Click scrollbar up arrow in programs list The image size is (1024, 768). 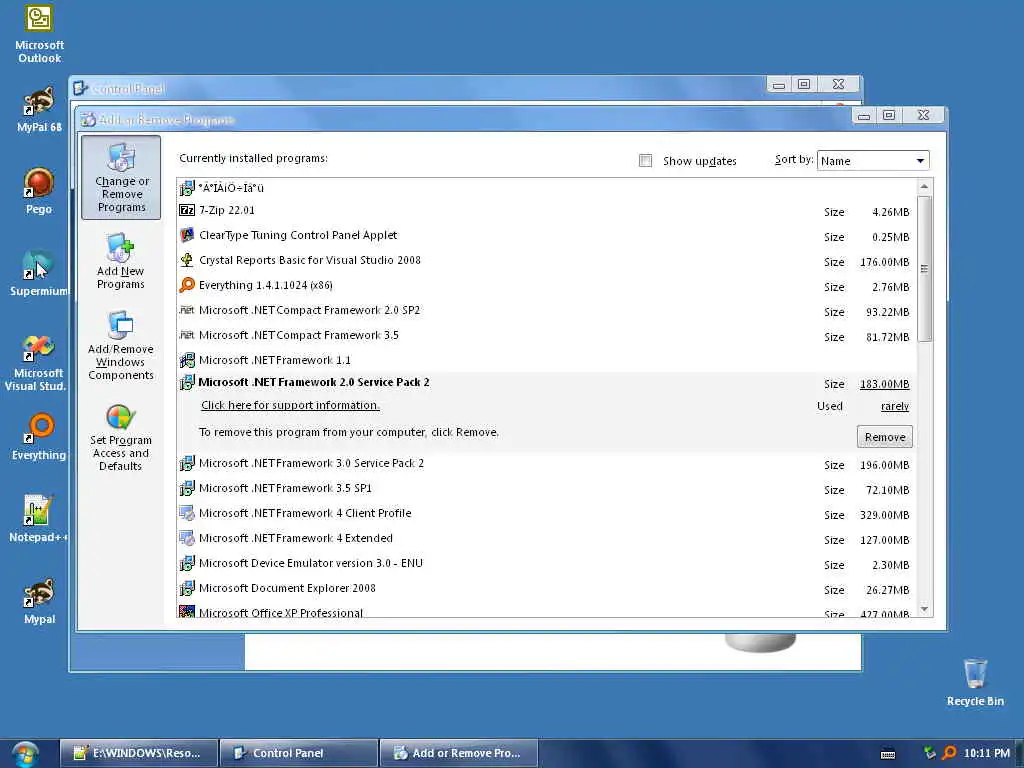point(924,187)
